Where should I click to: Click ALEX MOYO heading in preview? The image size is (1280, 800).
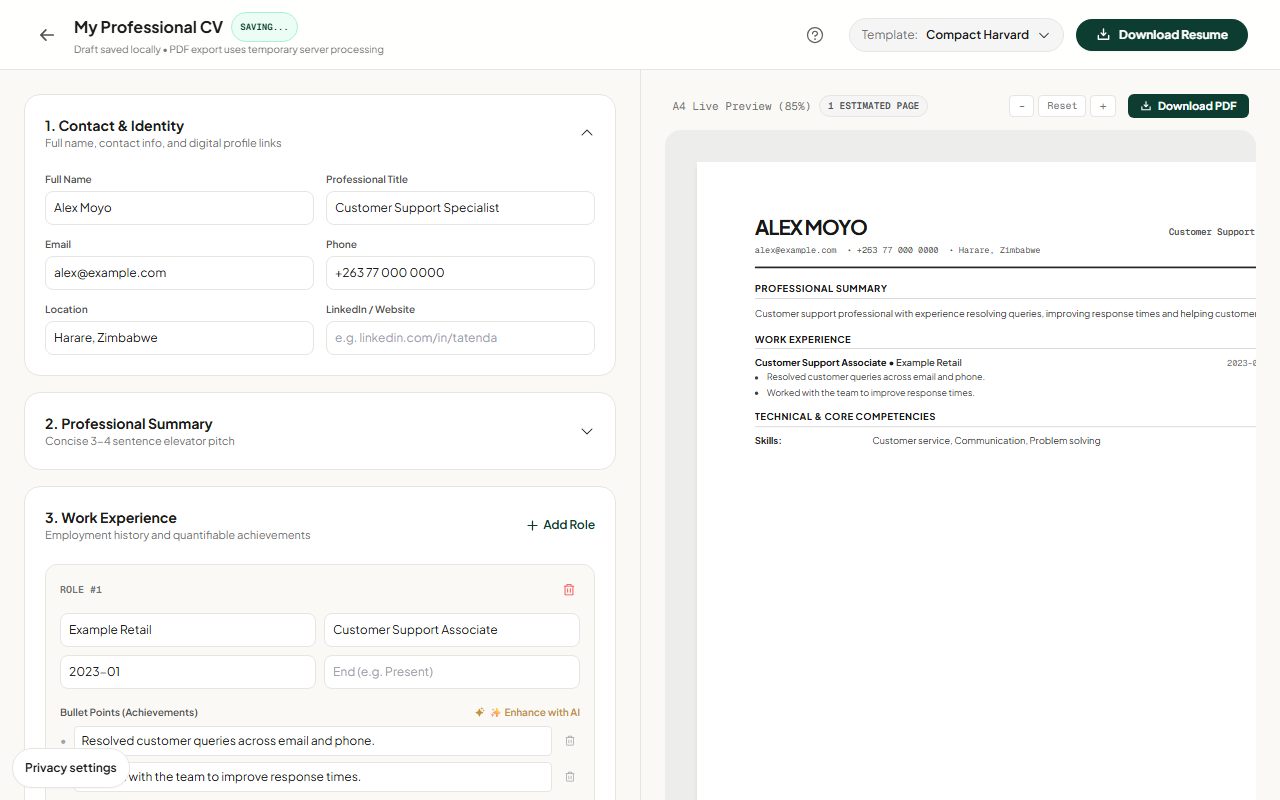click(811, 228)
